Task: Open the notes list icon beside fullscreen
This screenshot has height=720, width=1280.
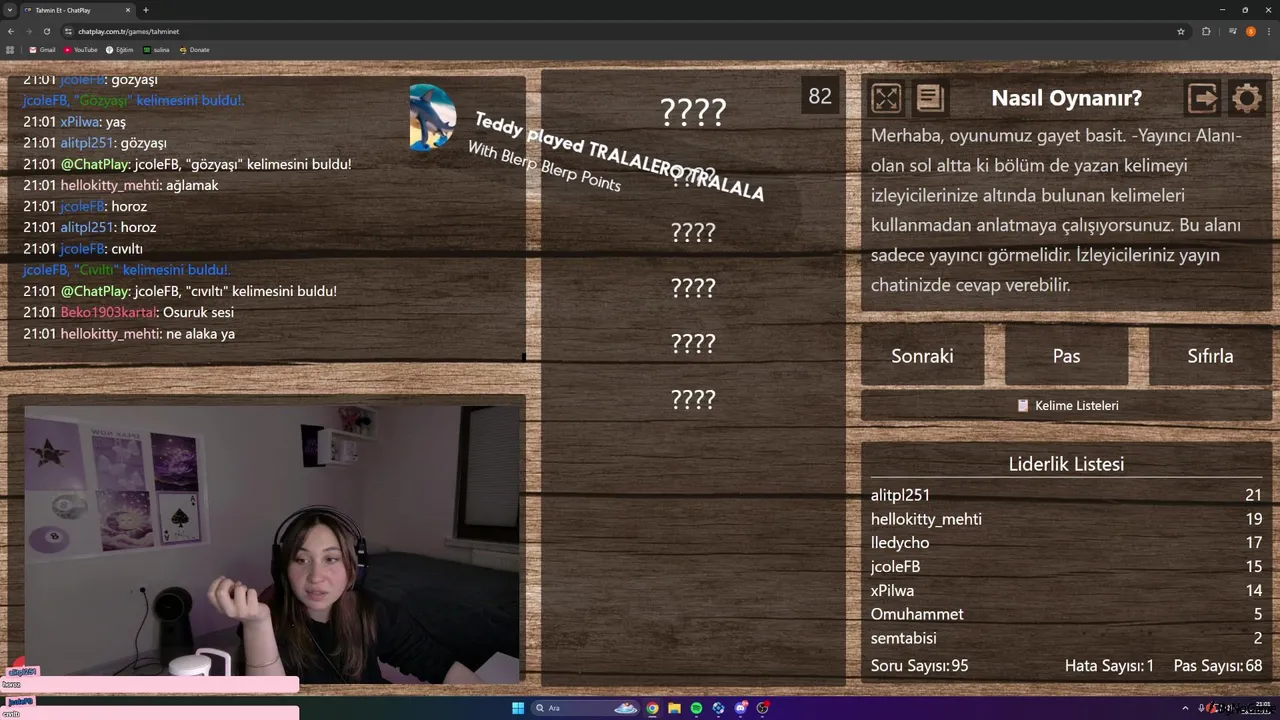Action: coord(930,98)
